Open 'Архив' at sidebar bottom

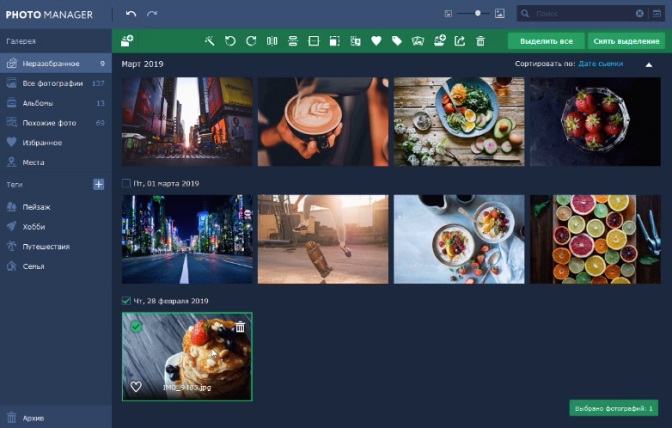pyautogui.click(x=56, y=417)
